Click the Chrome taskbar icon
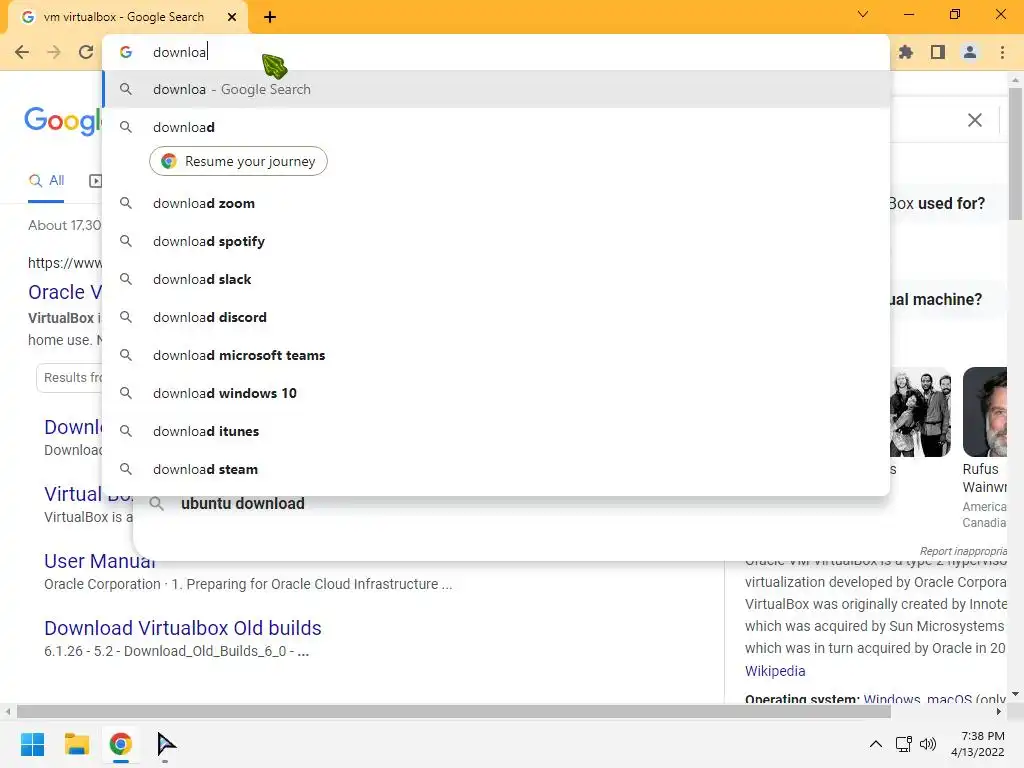The width and height of the screenshot is (1024, 768). [x=120, y=744]
